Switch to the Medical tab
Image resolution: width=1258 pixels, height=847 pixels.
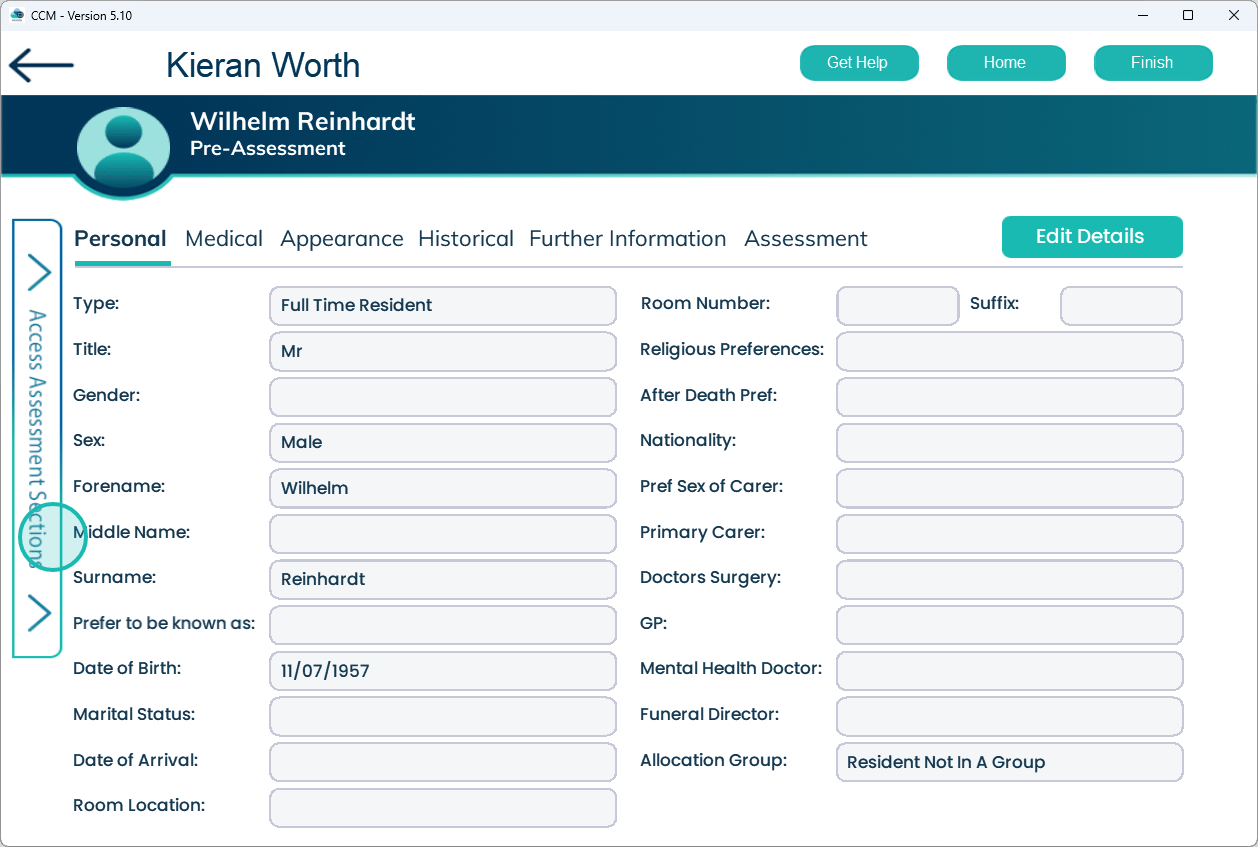pos(224,239)
